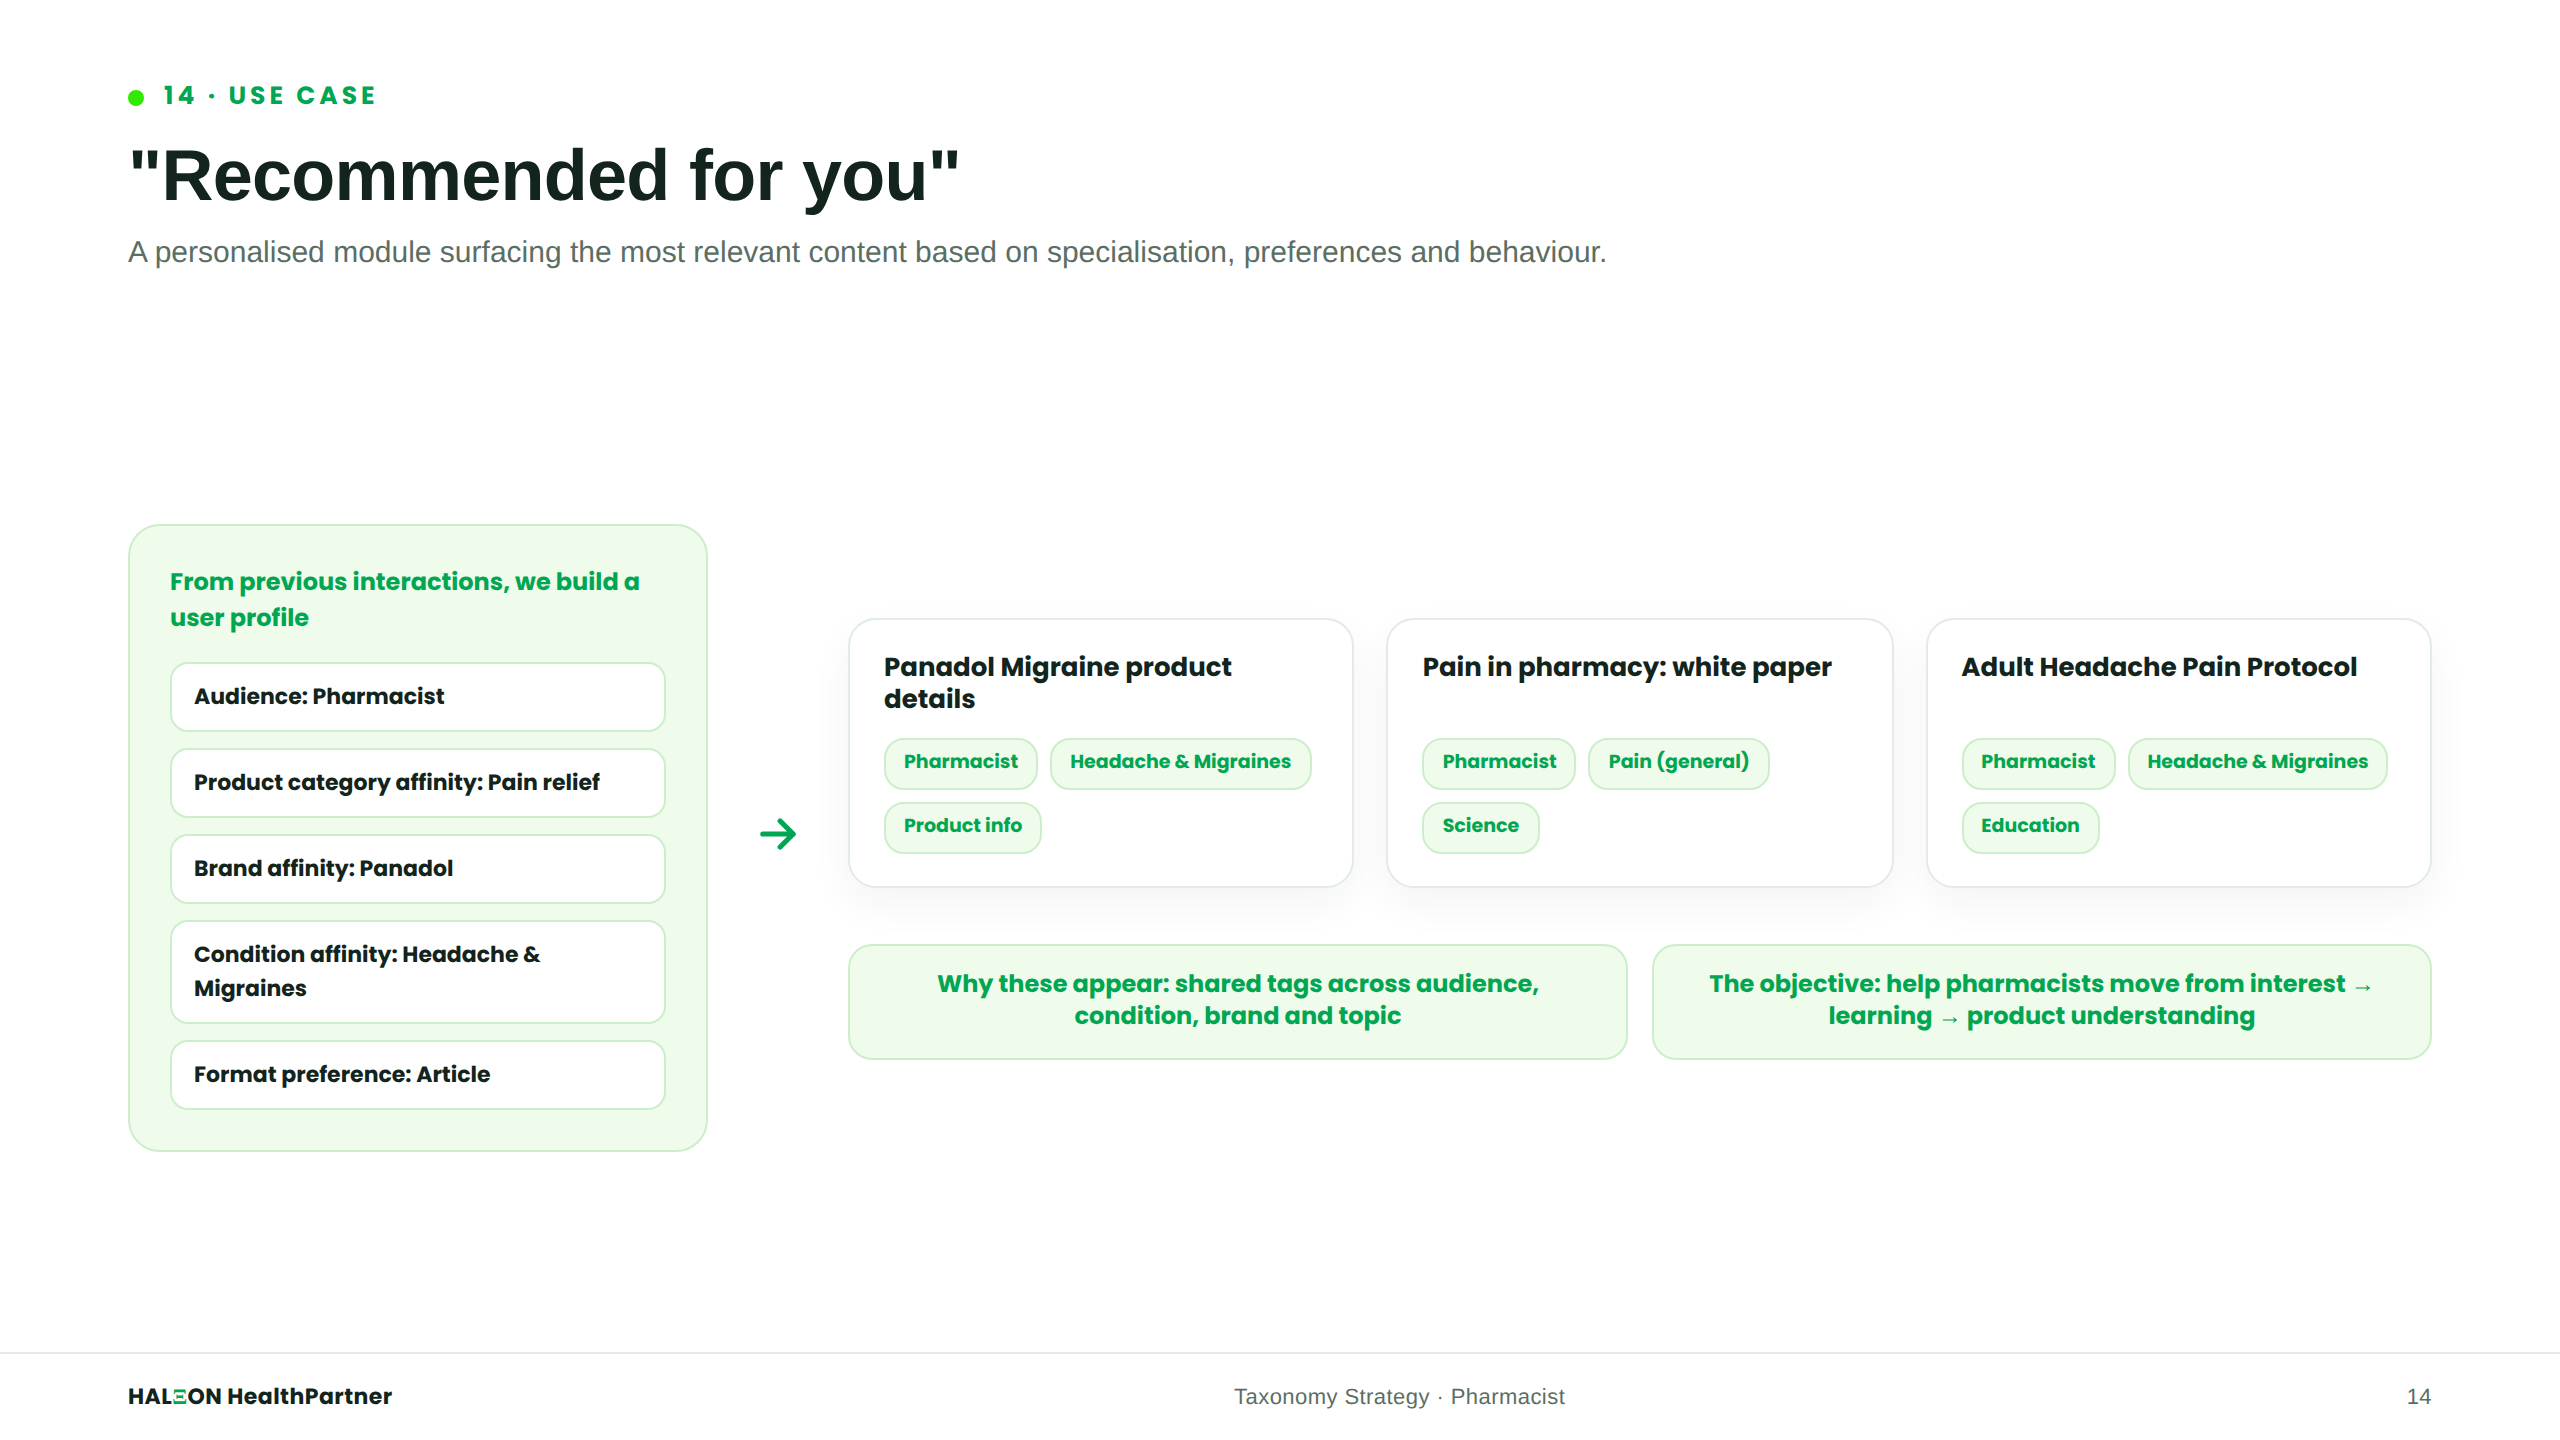Select the "Pain (general)" tag
The image size is (2560, 1440).
tap(1679, 763)
